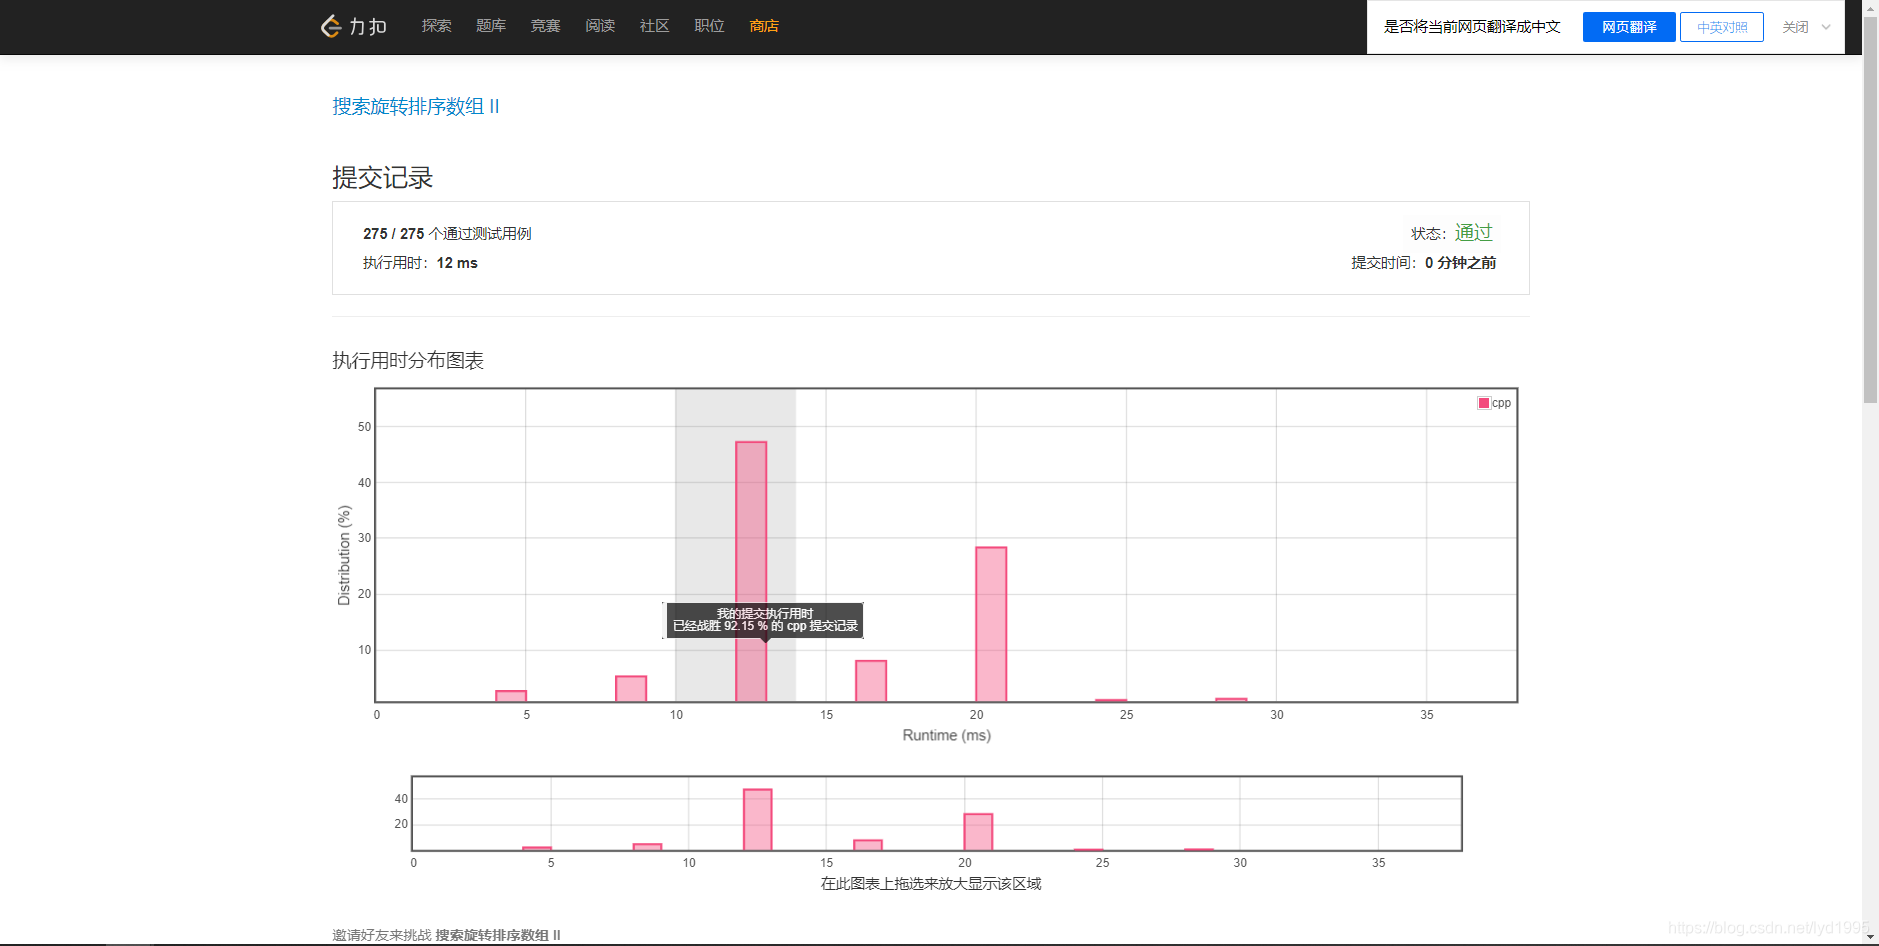Open the 商店 menu item
The image size is (1879, 946).
tap(764, 26)
